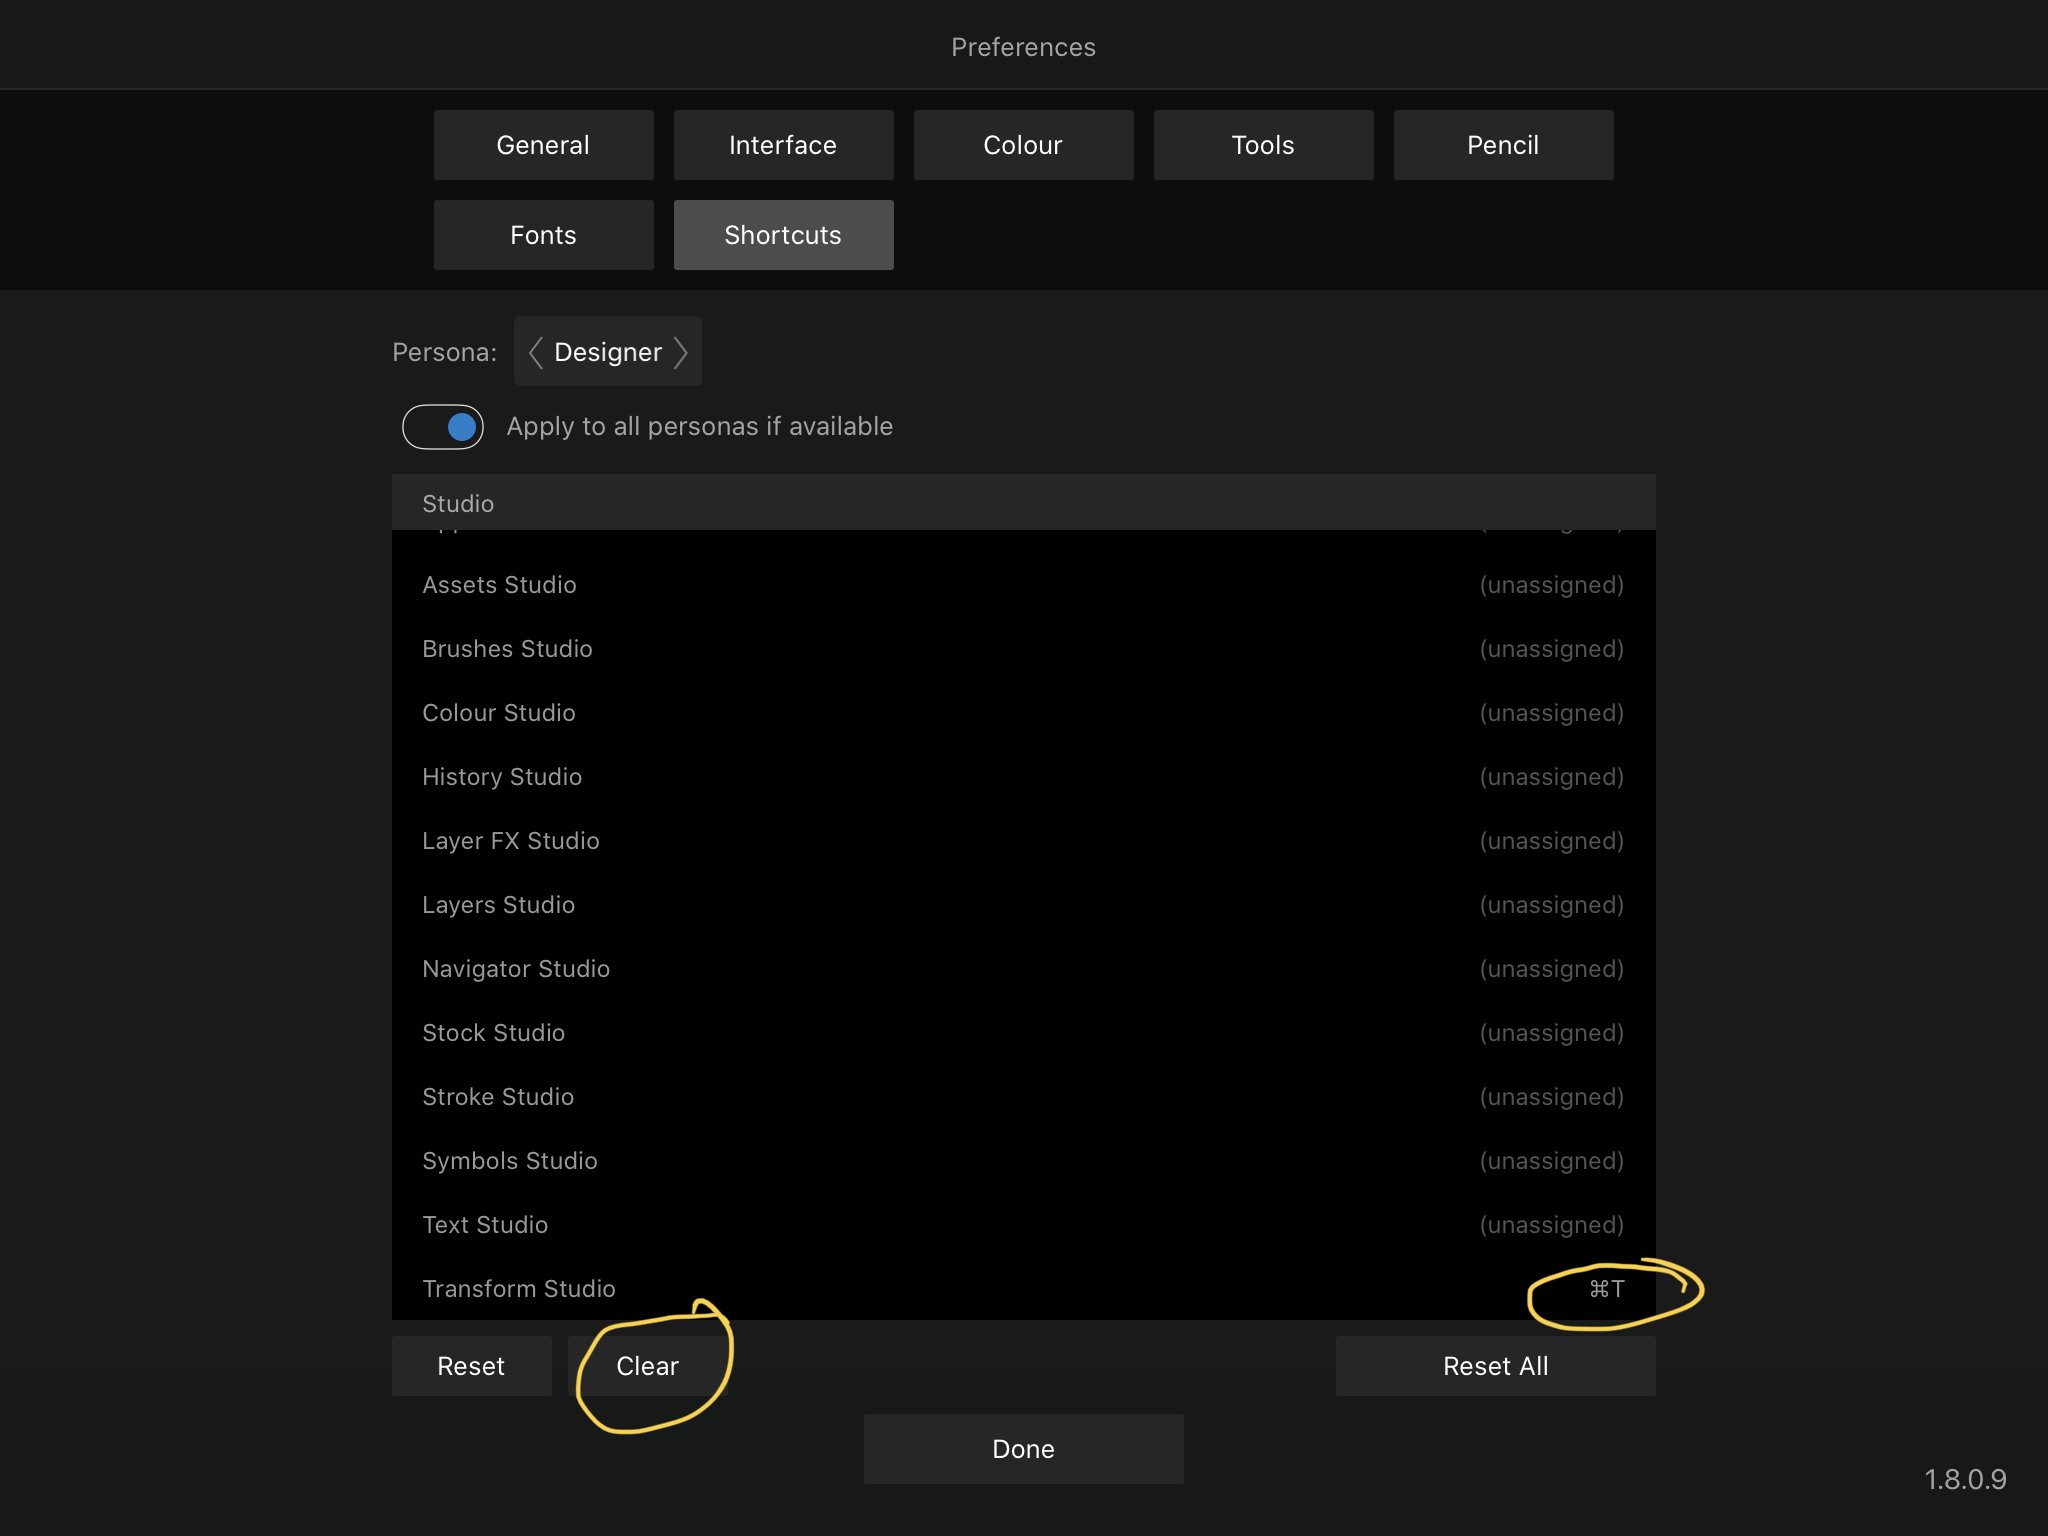Image resolution: width=2048 pixels, height=1536 pixels.
Task: Click the unassigned shortcut for Assets Studio
Action: (x=1550, y=585)
